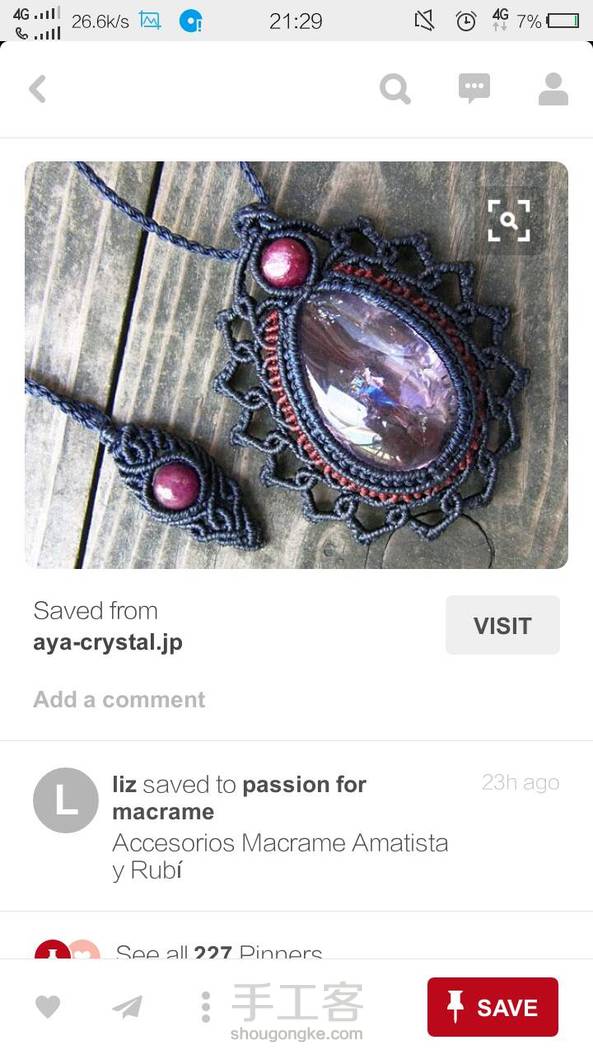Open the liz username link
This screenshot has width=593, height=1054.
[124, 784]
